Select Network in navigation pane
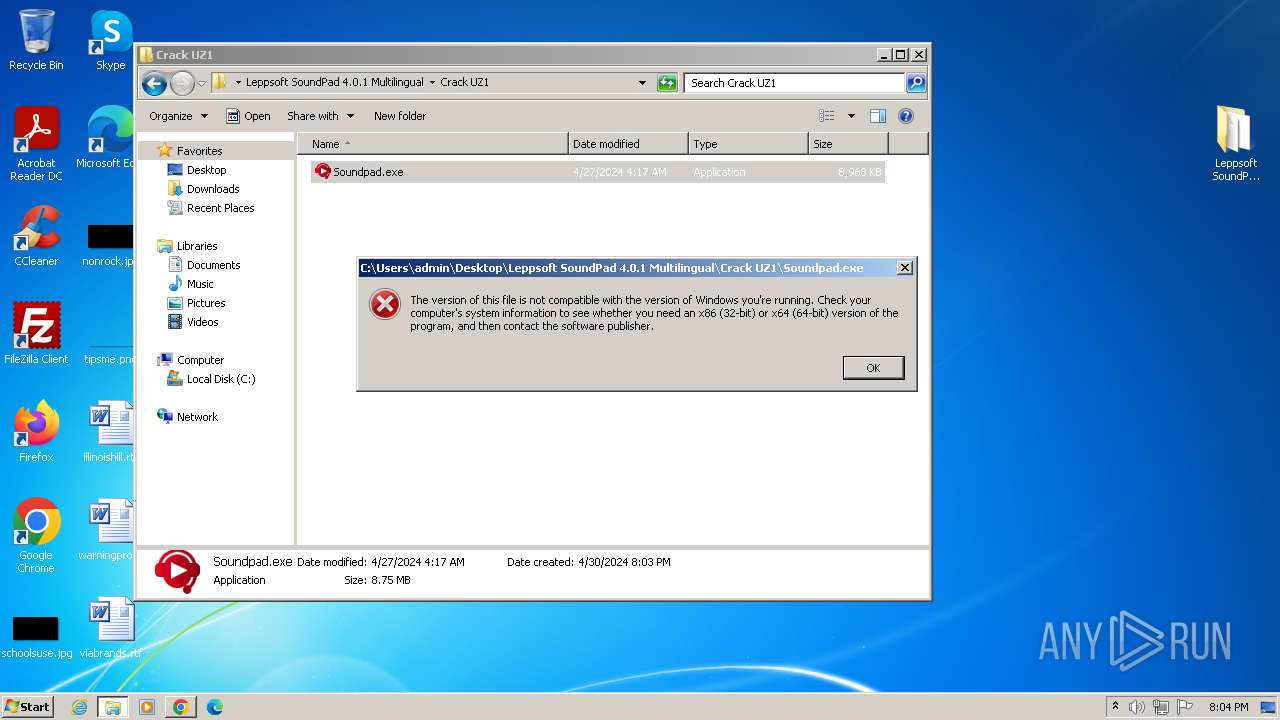Image resolution: width=1280 pixels, height=720 pixels. (x=197, y=417)
